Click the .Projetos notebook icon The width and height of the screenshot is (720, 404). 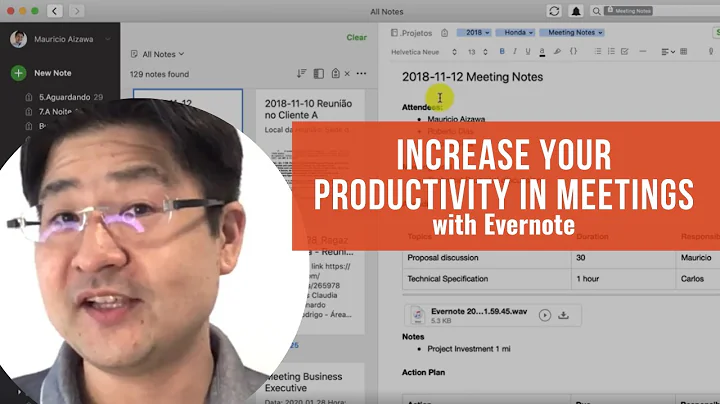[394, 33]
